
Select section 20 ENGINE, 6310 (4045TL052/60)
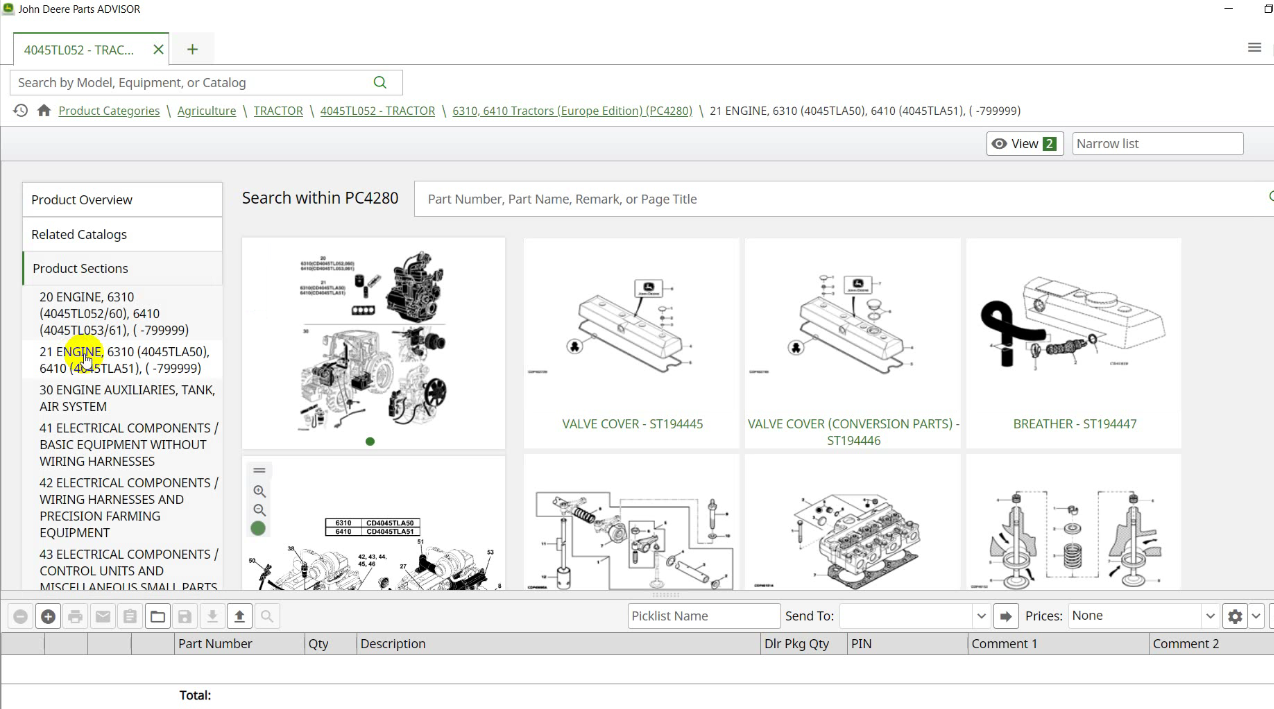point(124,313)
